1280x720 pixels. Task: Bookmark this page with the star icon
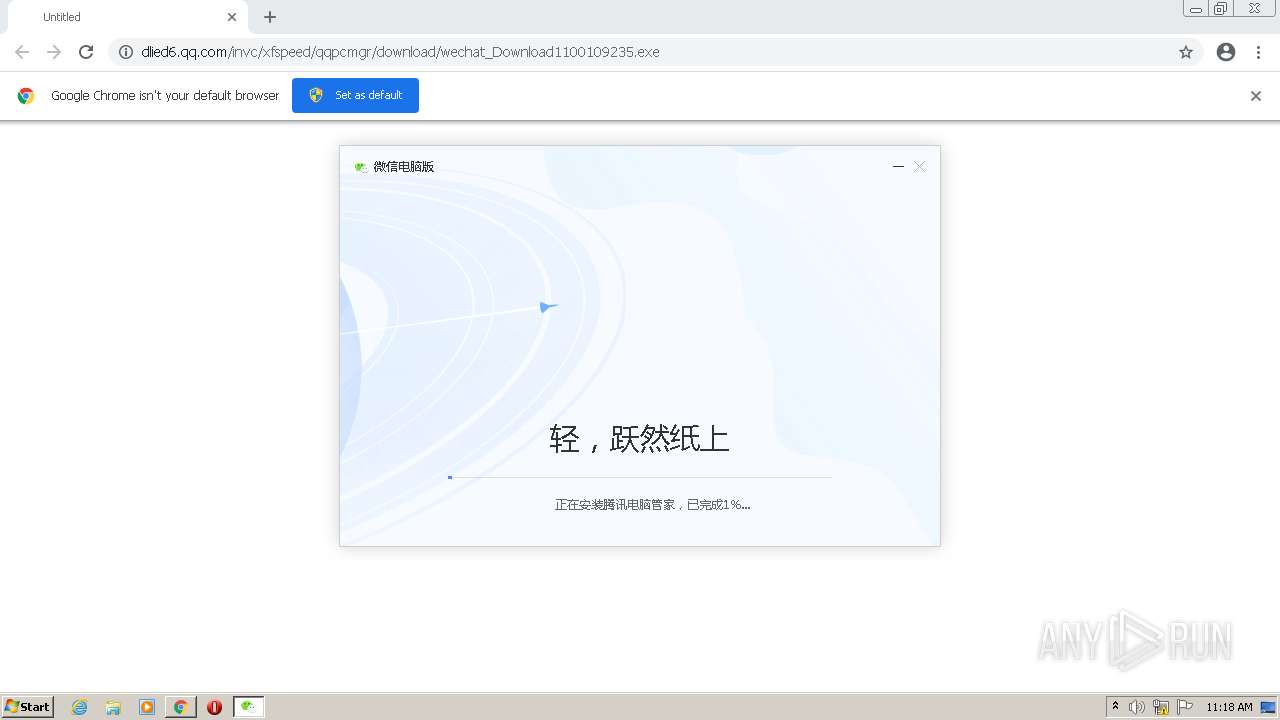coord(1186,52)
